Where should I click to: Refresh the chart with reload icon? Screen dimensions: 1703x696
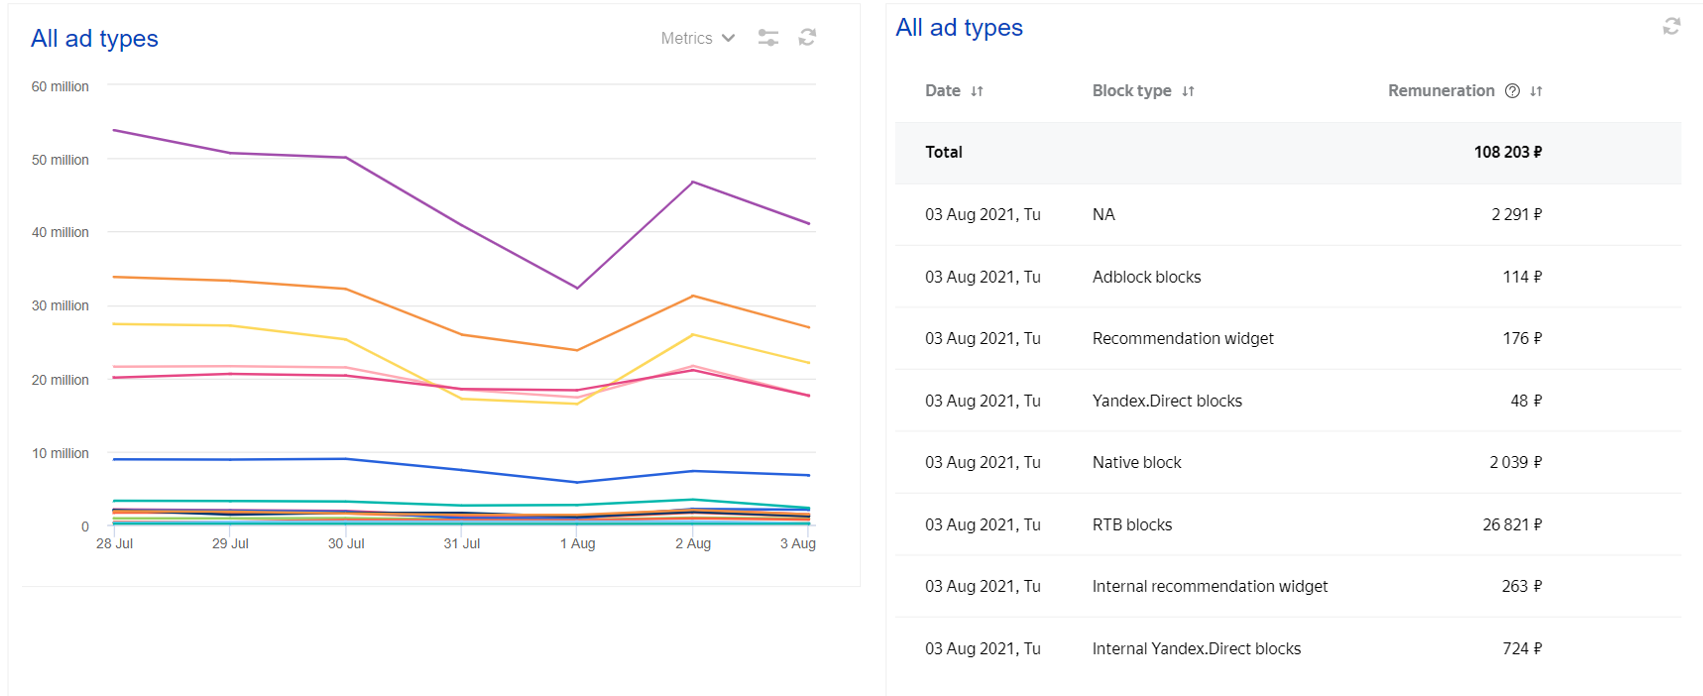pos(807,38)
